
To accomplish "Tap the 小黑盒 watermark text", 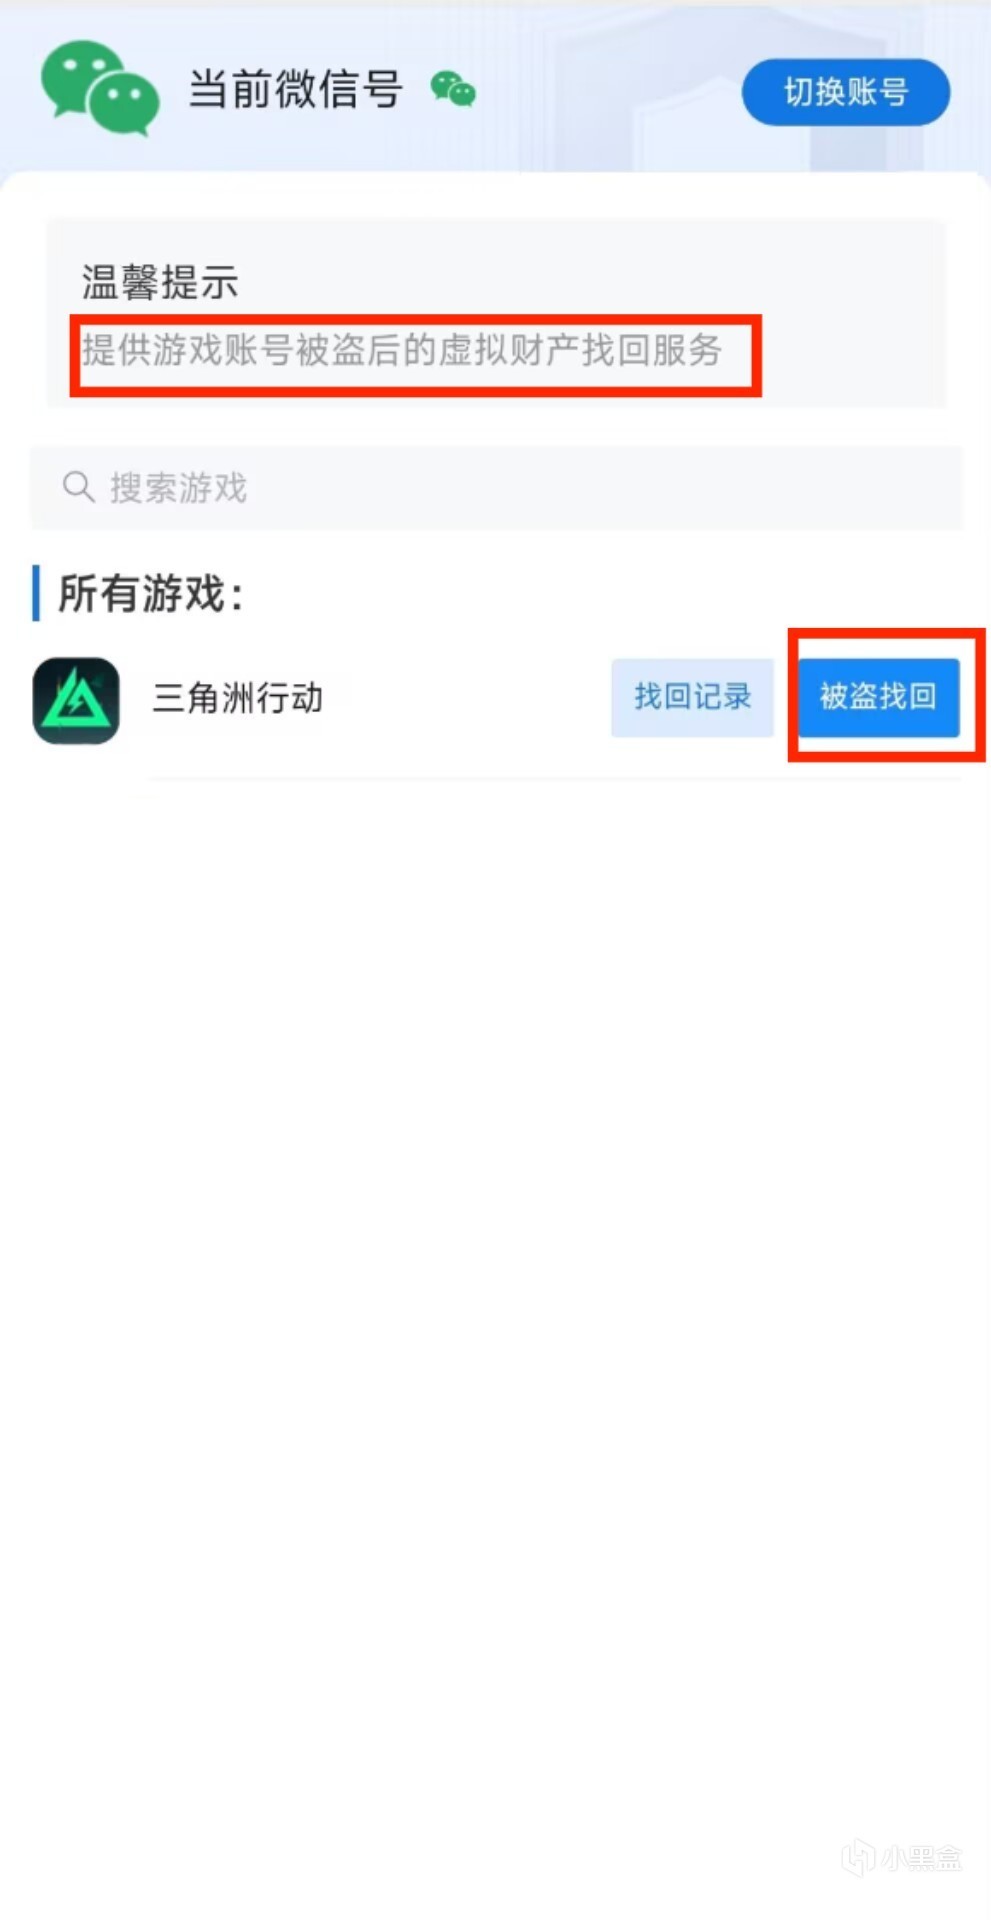I will click(921, 1858).
